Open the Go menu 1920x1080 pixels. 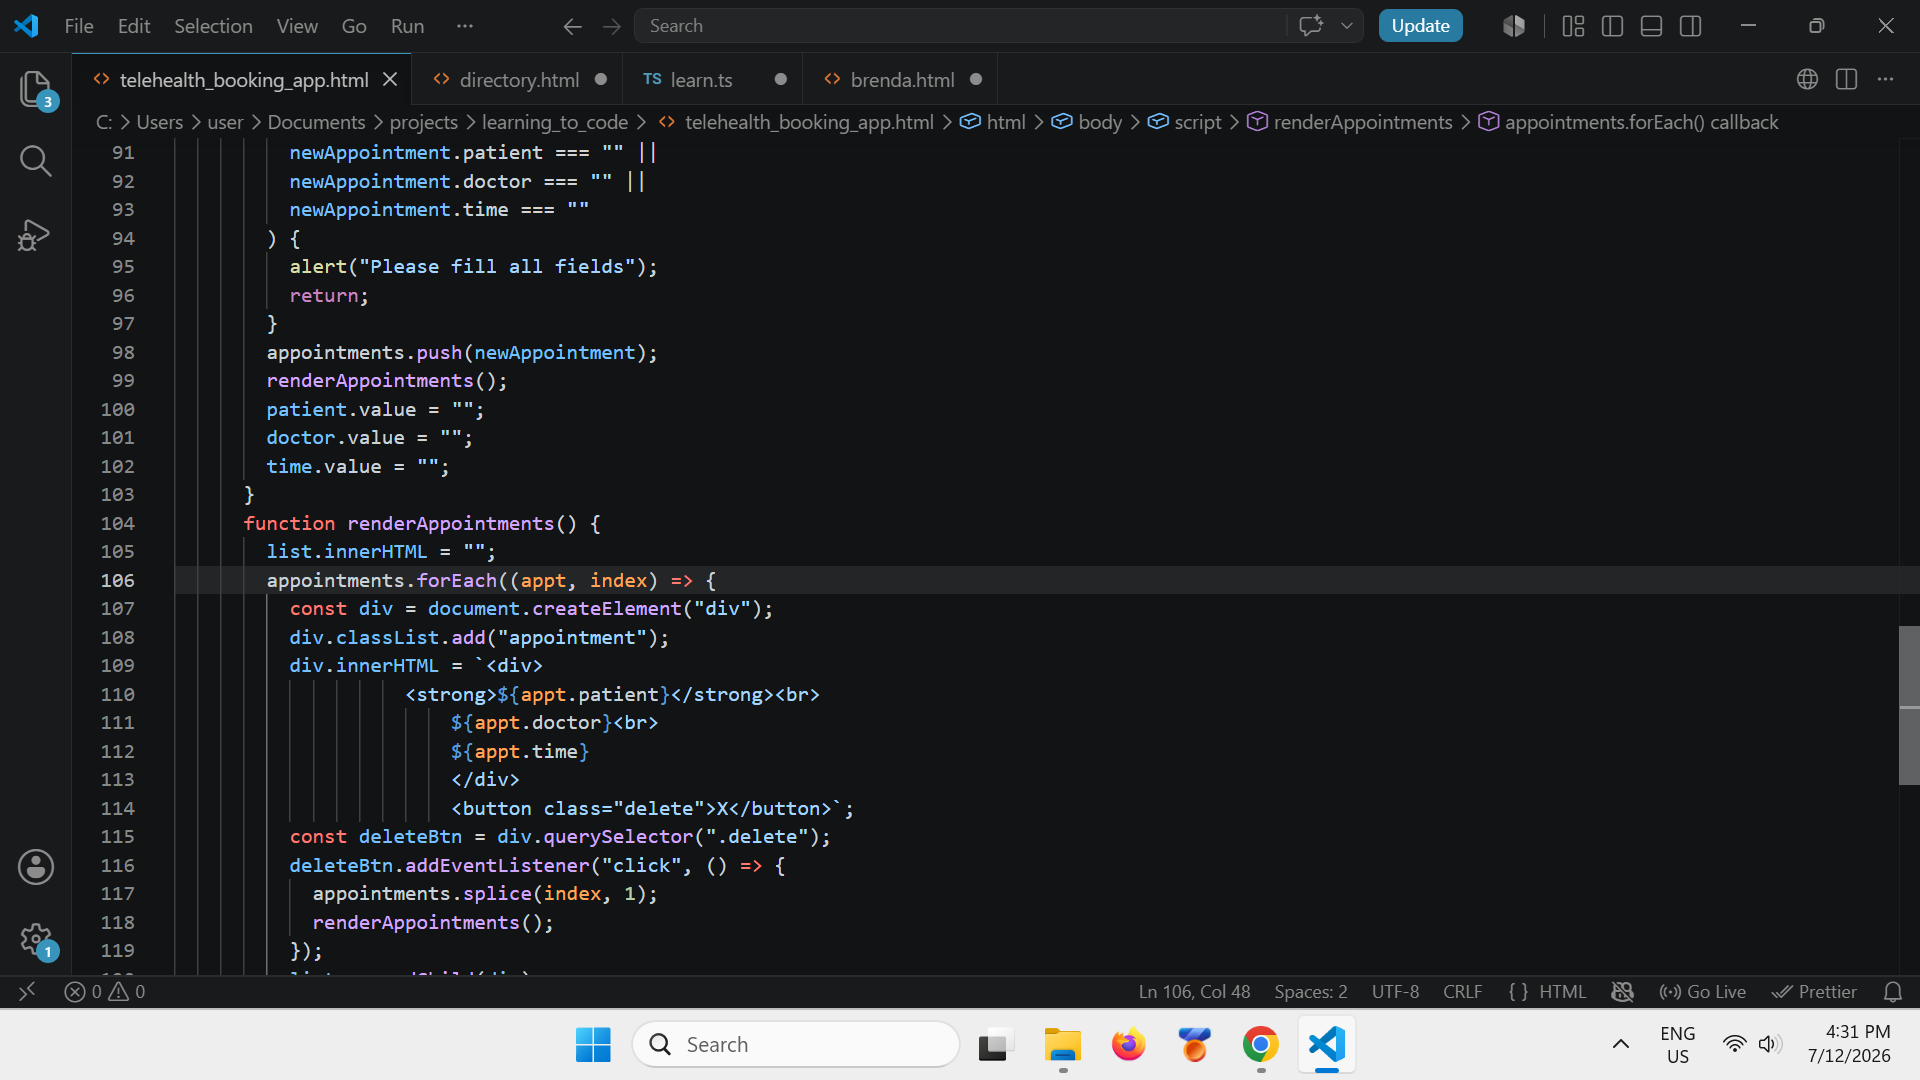354,26
